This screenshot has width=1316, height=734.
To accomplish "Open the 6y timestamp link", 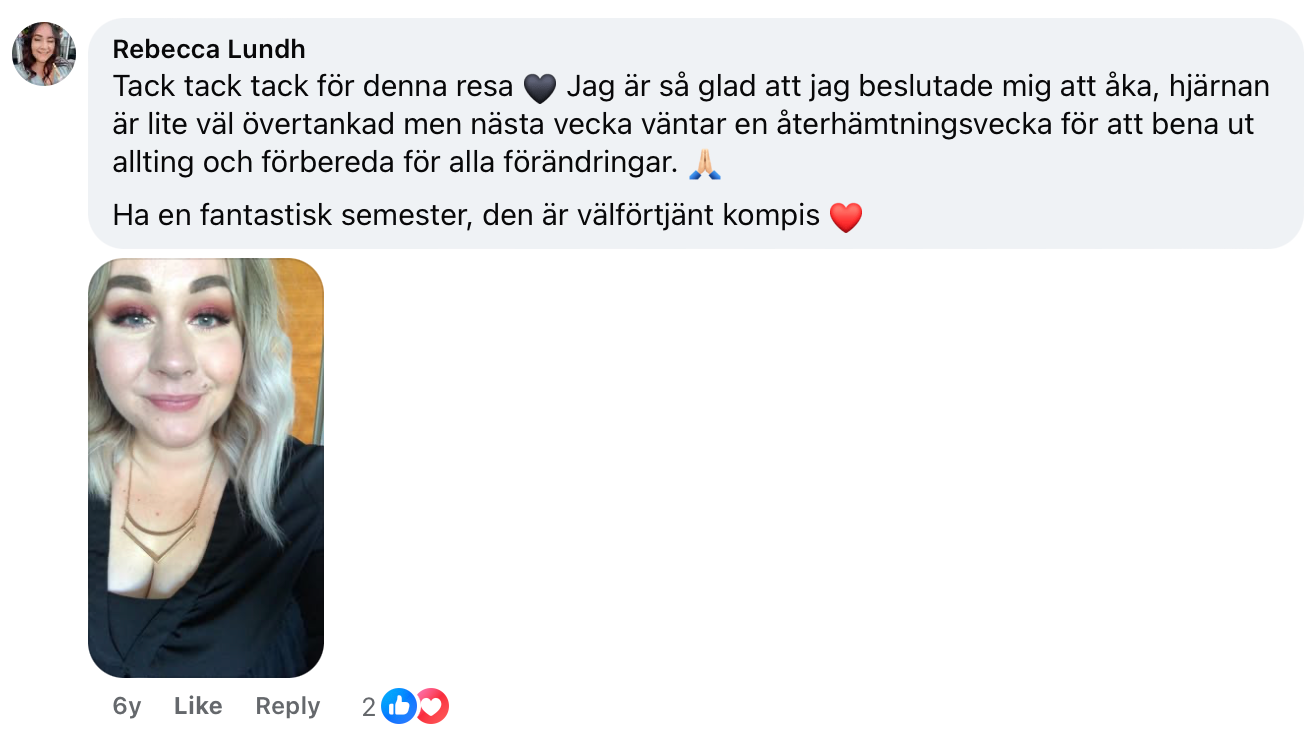I will 127,706.
